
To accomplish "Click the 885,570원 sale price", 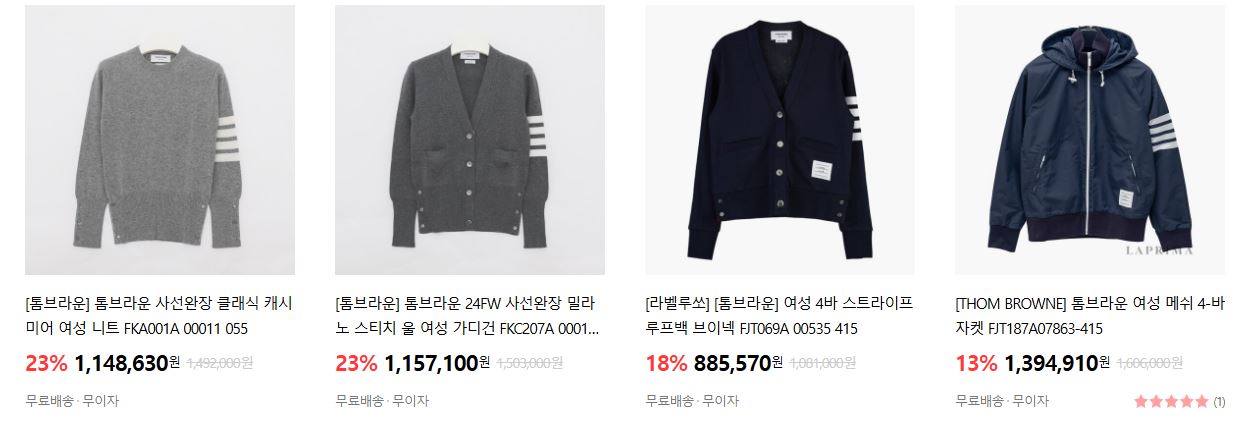I will pyautogui.click(x=738, y=363).
